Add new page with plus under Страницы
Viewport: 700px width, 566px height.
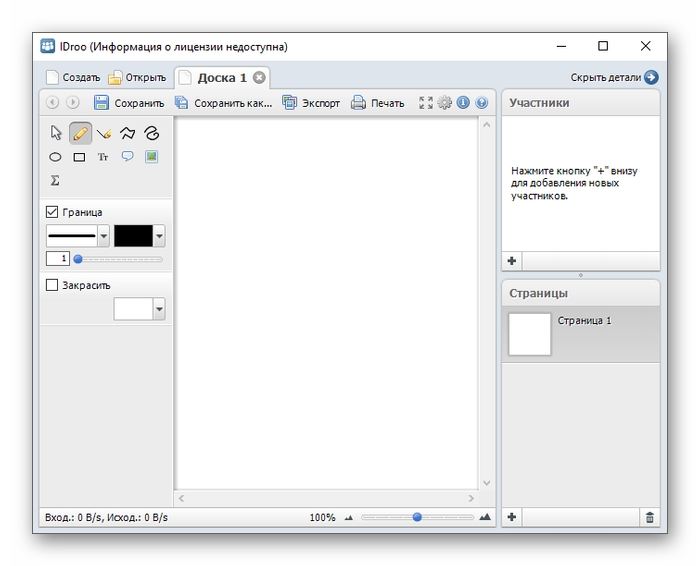pyautogui.click(x=512, y=517)
